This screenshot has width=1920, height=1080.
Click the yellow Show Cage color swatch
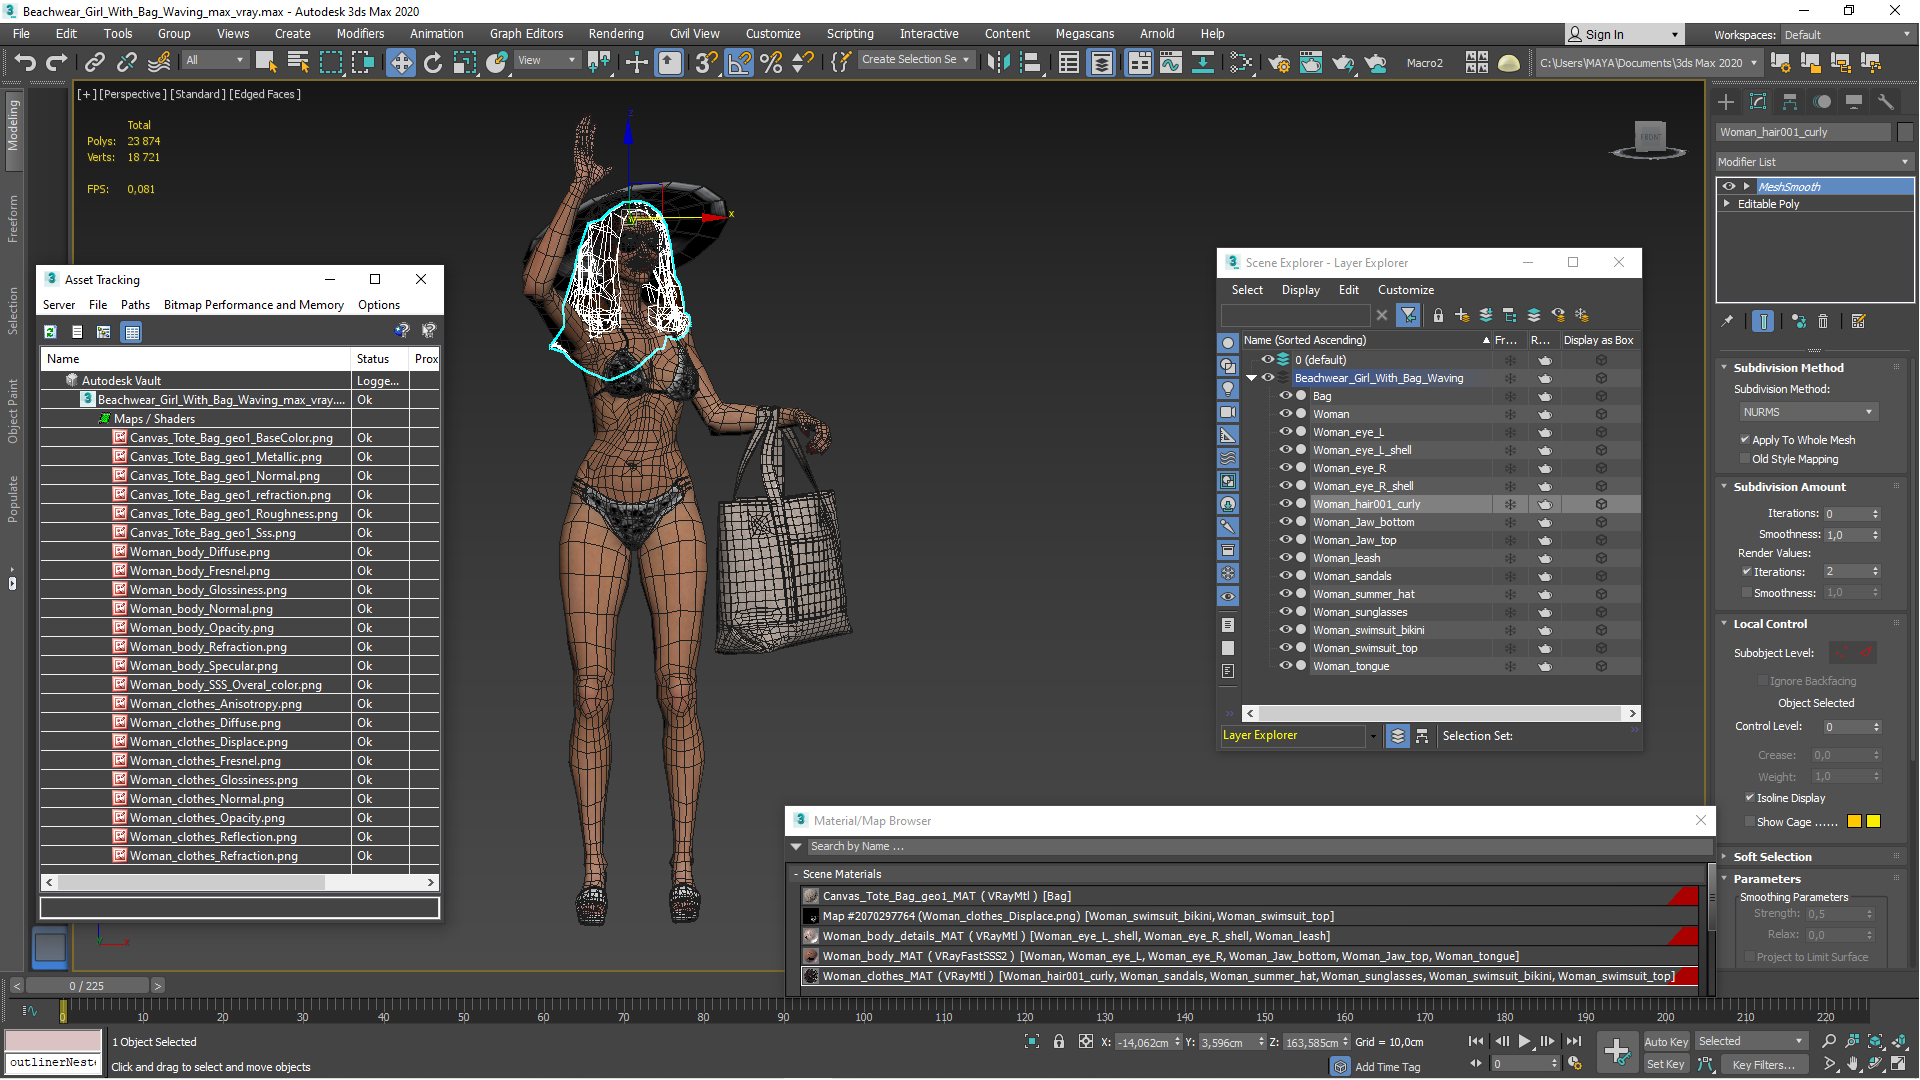tap(1874, 822)
